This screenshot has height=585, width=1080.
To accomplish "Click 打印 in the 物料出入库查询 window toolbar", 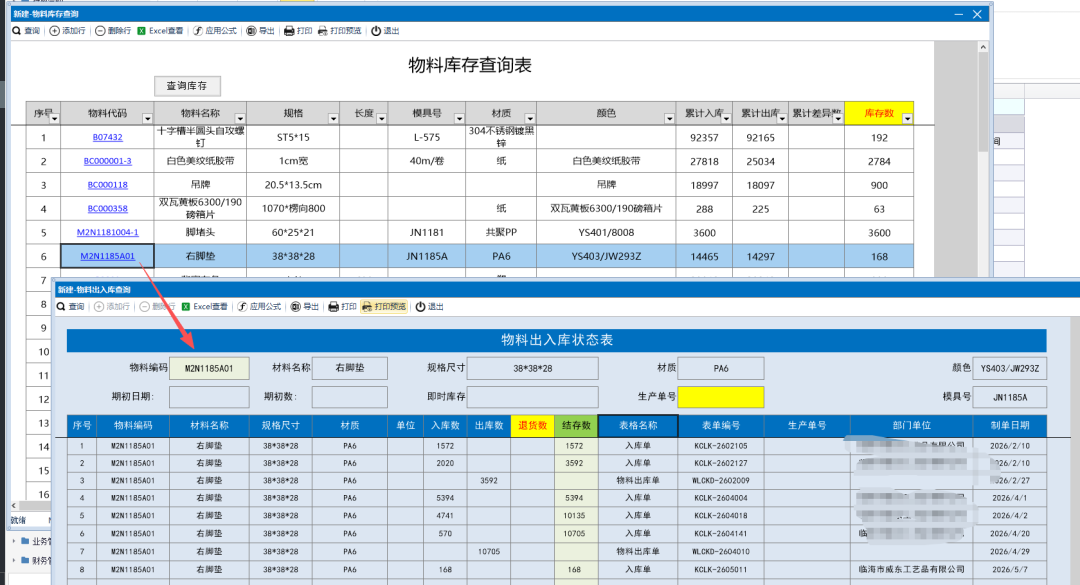I will [x=342, y=307].
